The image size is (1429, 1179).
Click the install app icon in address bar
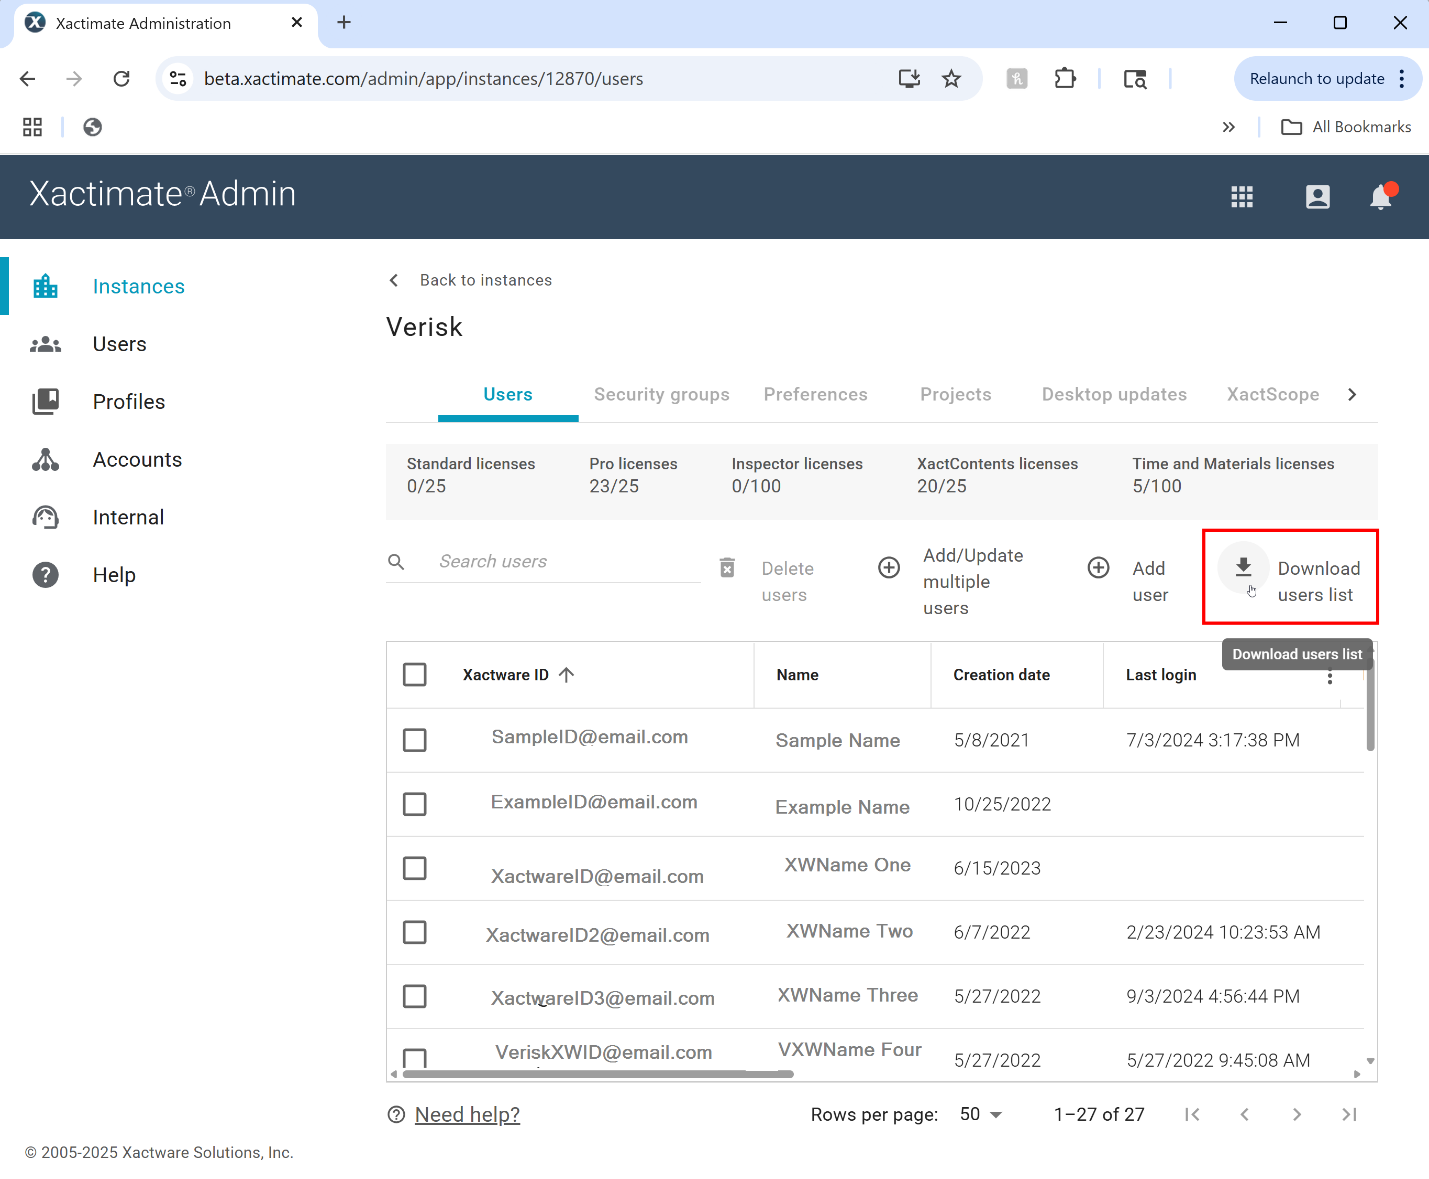pyautogui.click(x=909, y=79)
